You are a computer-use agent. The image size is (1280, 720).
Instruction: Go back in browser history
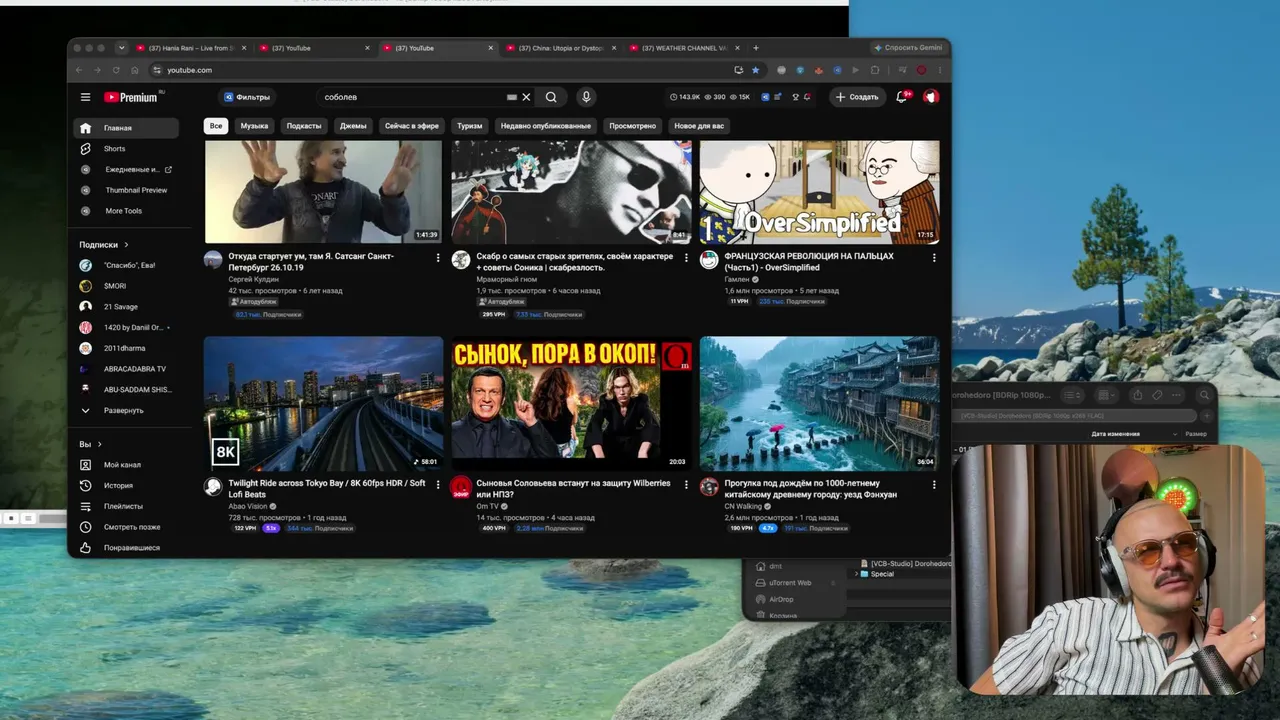pyautogui.click(x=79, y=70)
